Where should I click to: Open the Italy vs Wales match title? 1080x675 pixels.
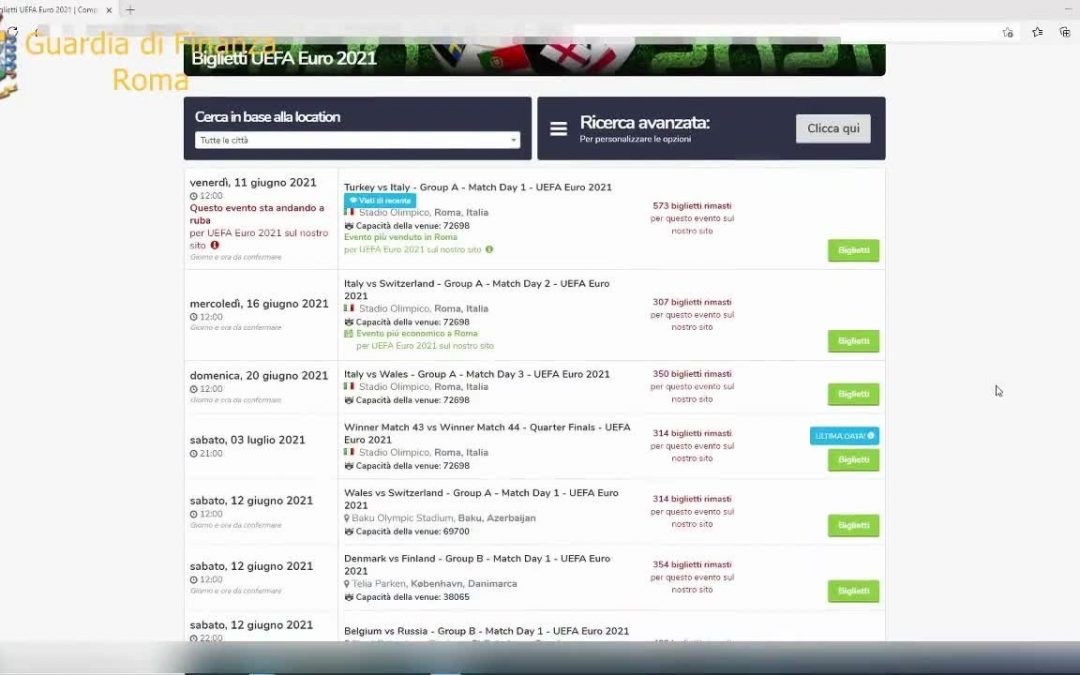click(x=477, y=374)
